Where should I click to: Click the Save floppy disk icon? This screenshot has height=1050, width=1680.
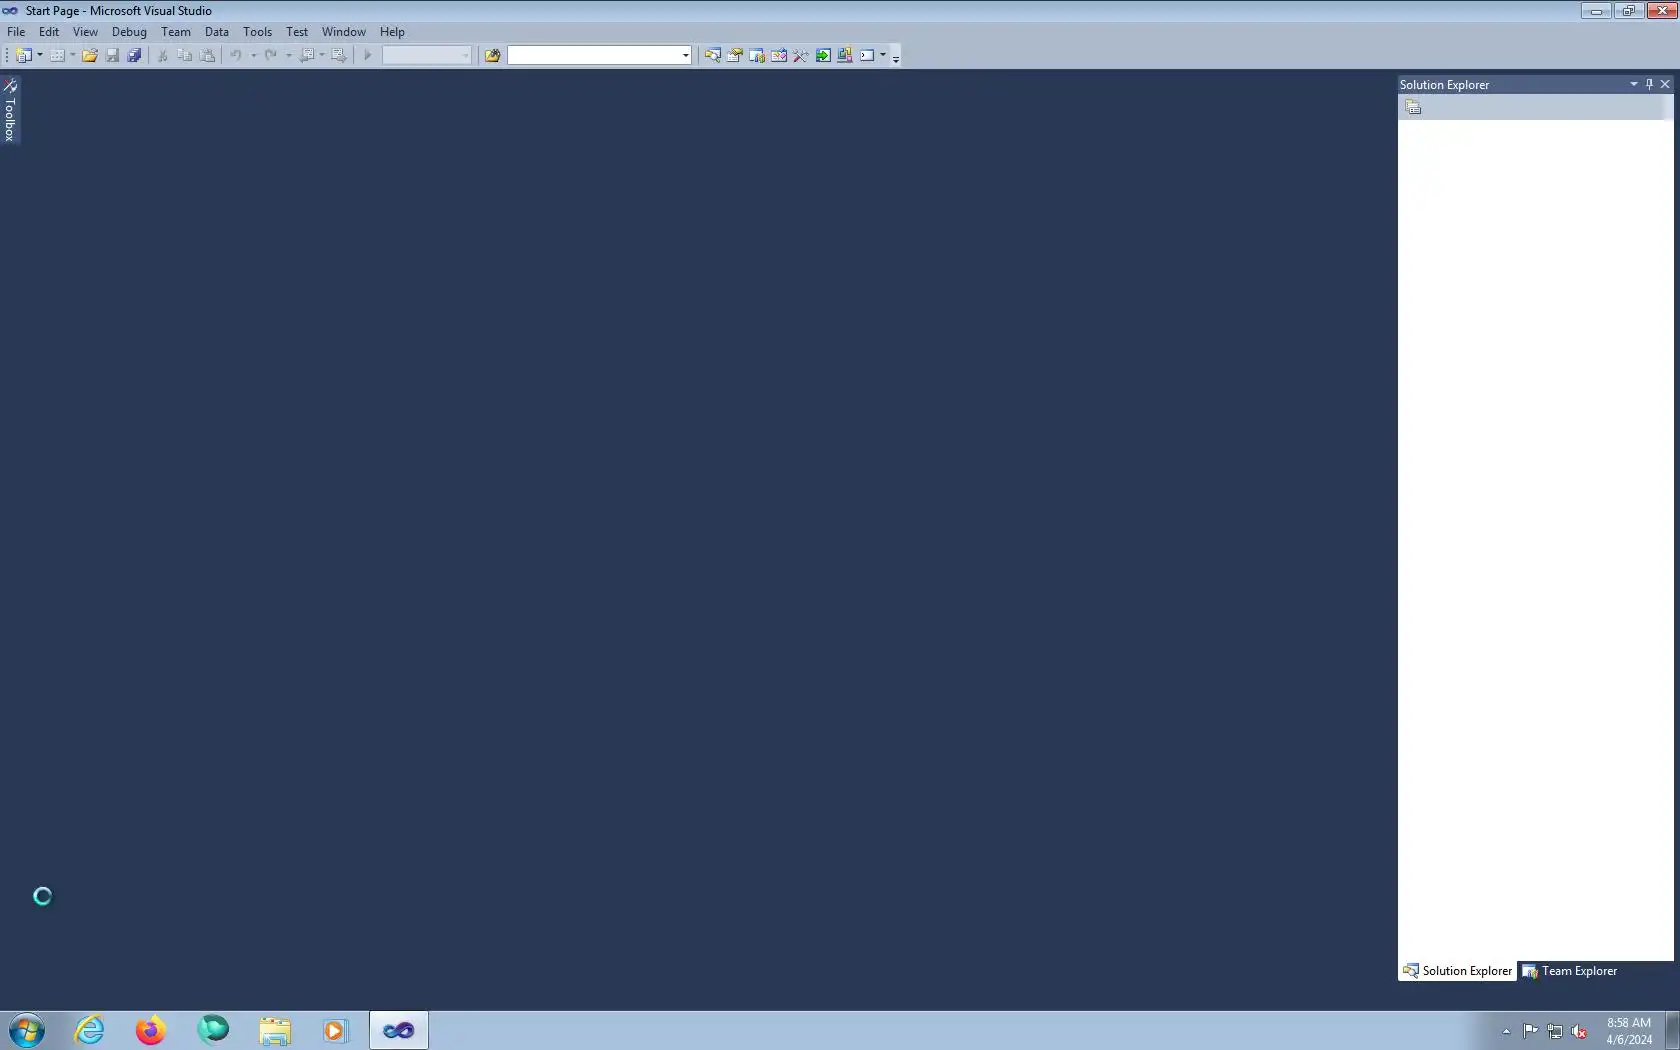112,56
